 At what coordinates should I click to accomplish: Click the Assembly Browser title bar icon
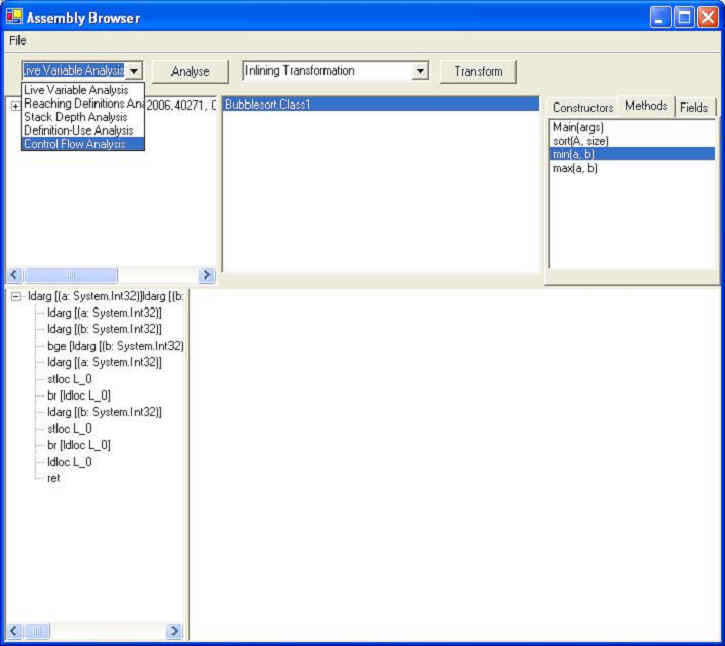pyautogui.click(x=14, y=17)
